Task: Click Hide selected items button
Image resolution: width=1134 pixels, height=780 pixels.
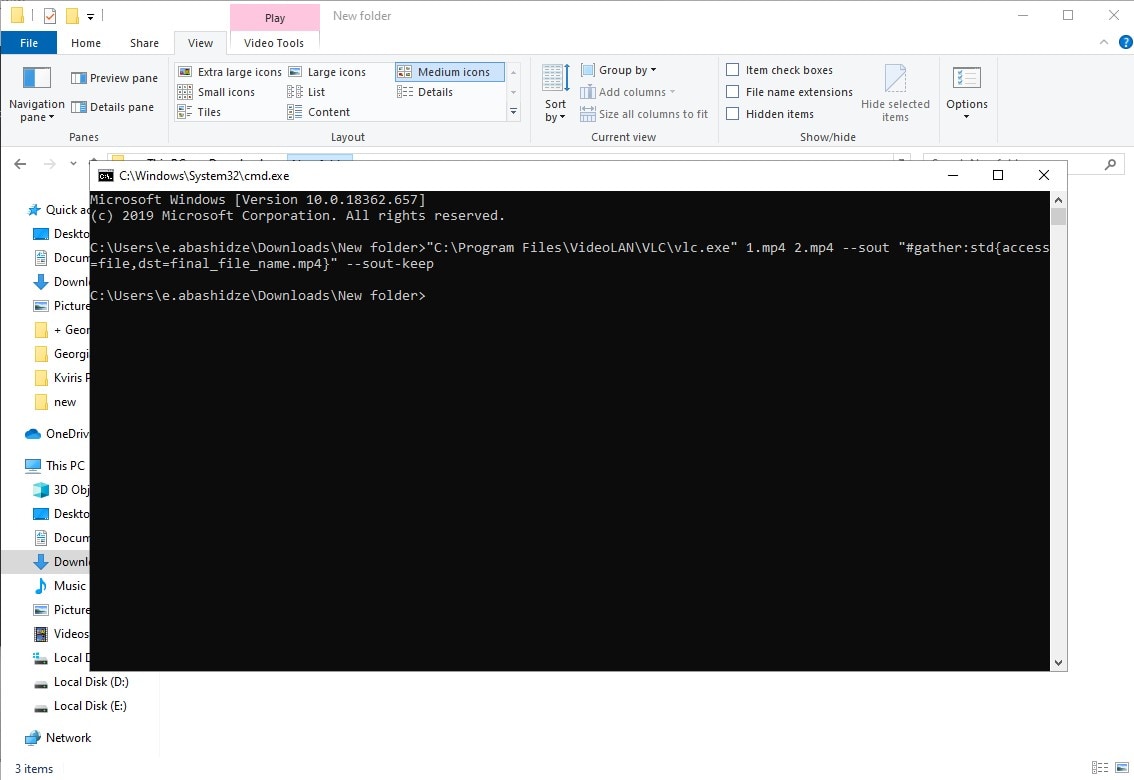Action: pyautogui.click(x=895, y=93)
